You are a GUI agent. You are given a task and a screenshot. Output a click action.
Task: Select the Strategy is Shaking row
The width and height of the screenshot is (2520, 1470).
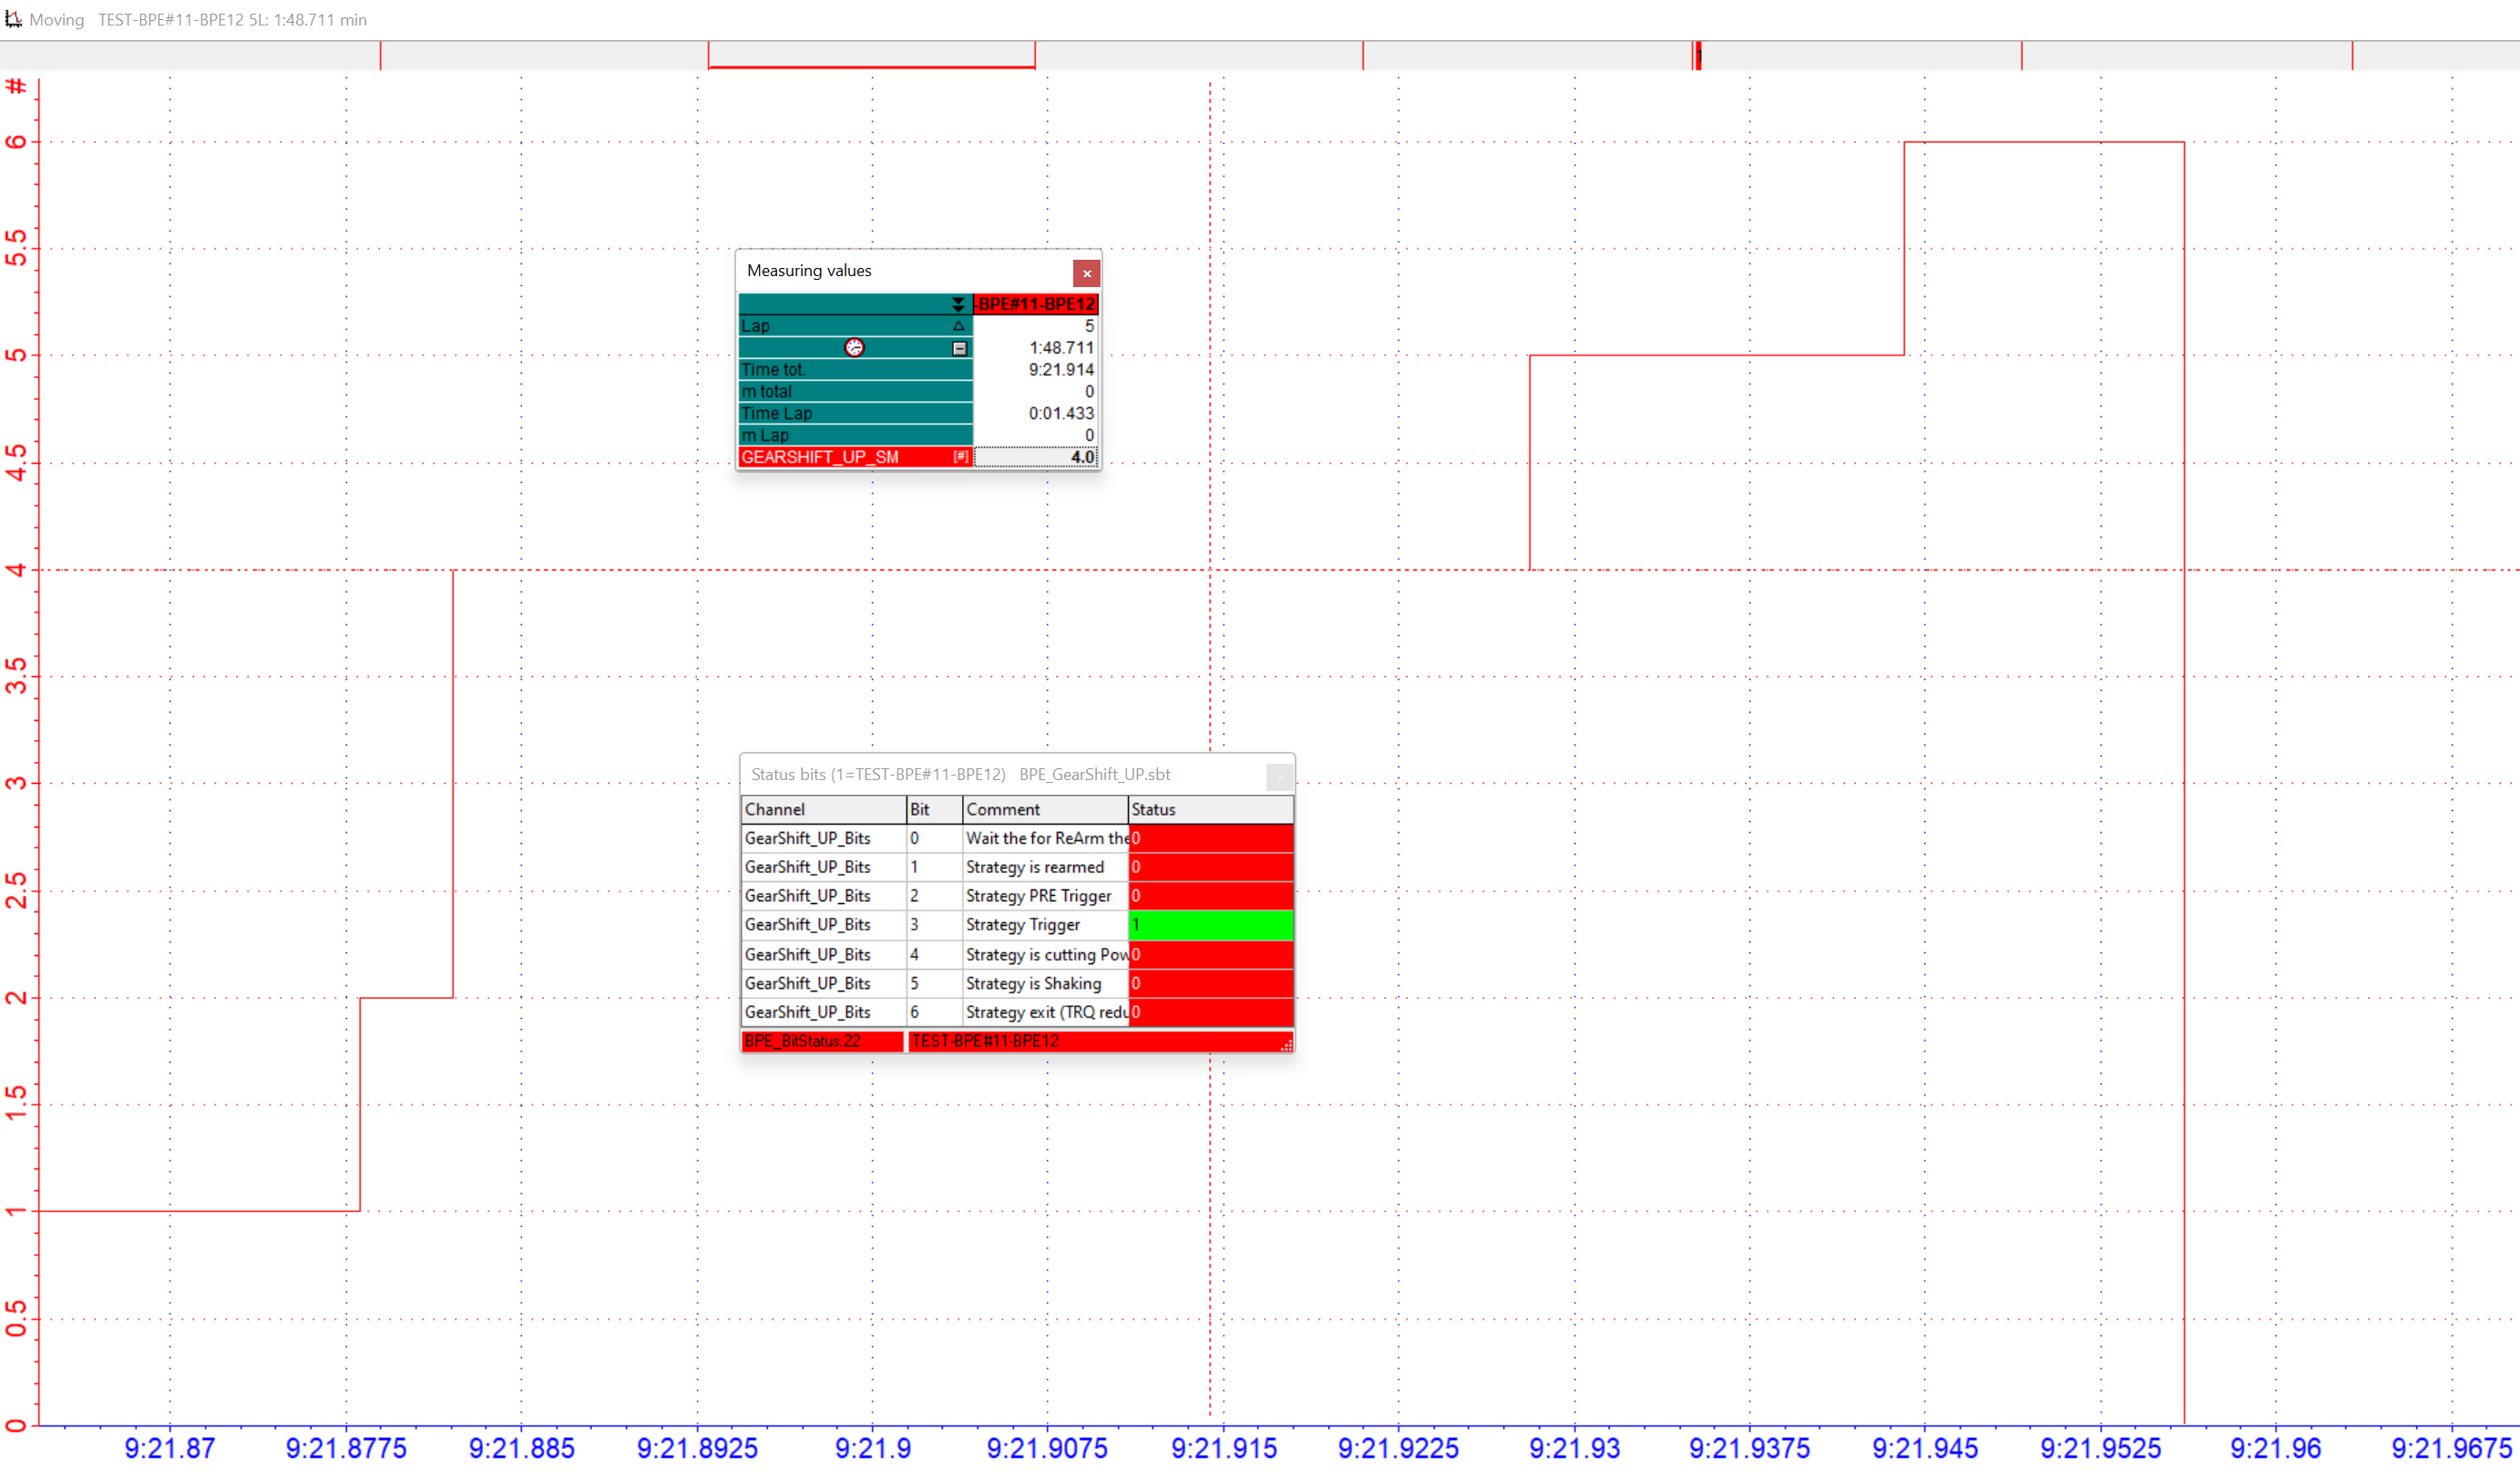coord(1032,984)
